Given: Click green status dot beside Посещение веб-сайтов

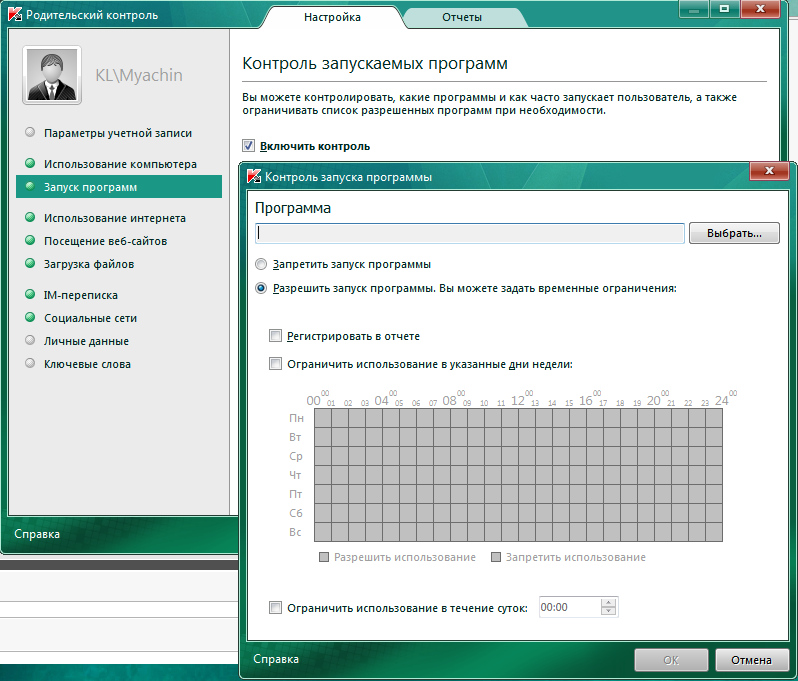Looking at the screenshot, I should click(30, 240).
